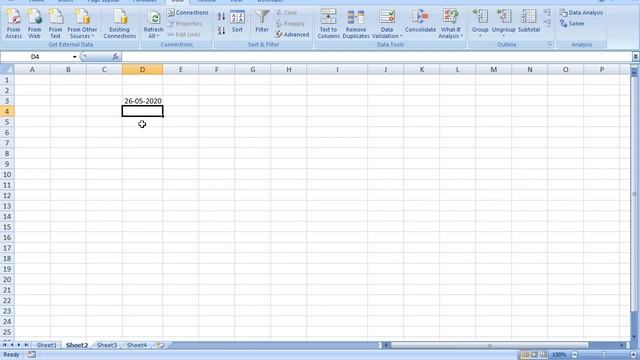Switch to the Sheet4 tab
Screen dimensions: 640x360
click(x=136, y=345)
